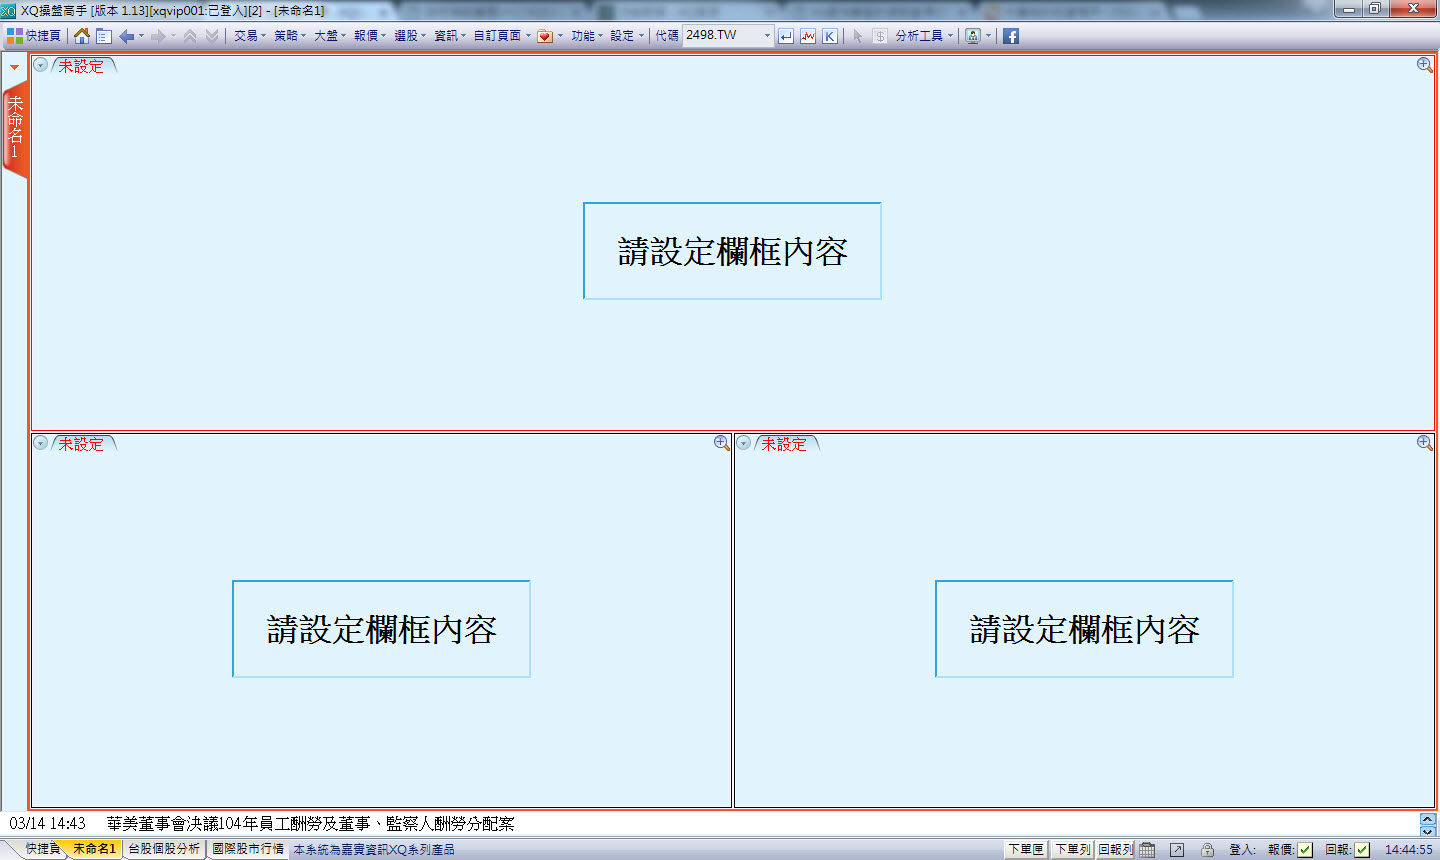Image resolution: width=1440 pixels, height=860 pixels.
Task: Zoom the top pane with magnifier icon
Action: (1425, 65)
